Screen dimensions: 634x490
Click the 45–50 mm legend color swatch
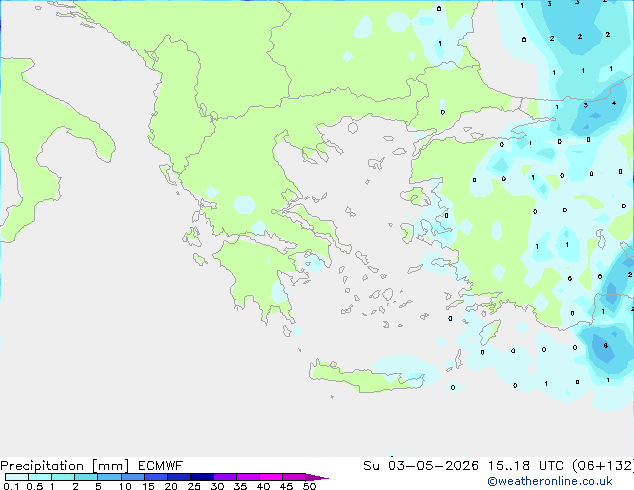[294, 477]
